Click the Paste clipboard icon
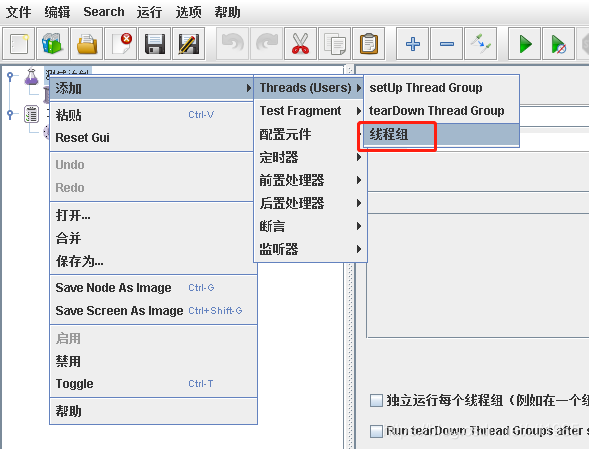 point(369,44)
